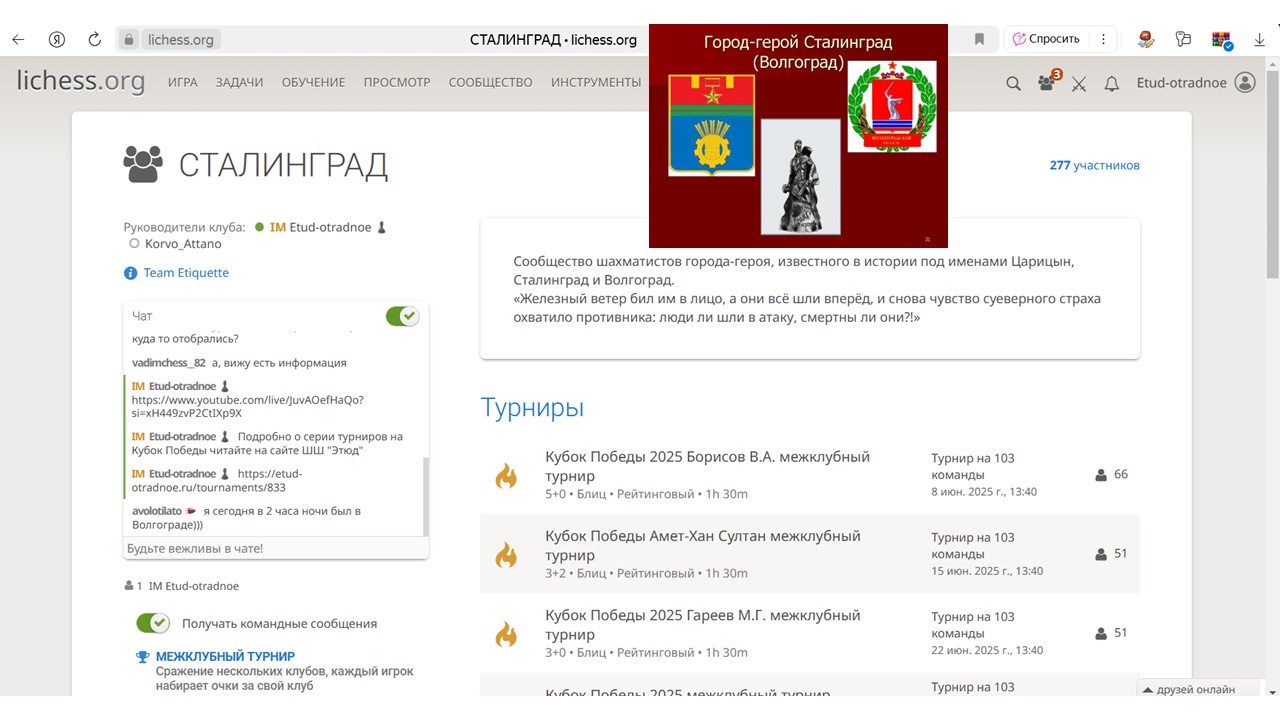The height and width of the screenshot is (720, 1280).
Task: Open the ИГРА menu
Action: click(182, 83)
